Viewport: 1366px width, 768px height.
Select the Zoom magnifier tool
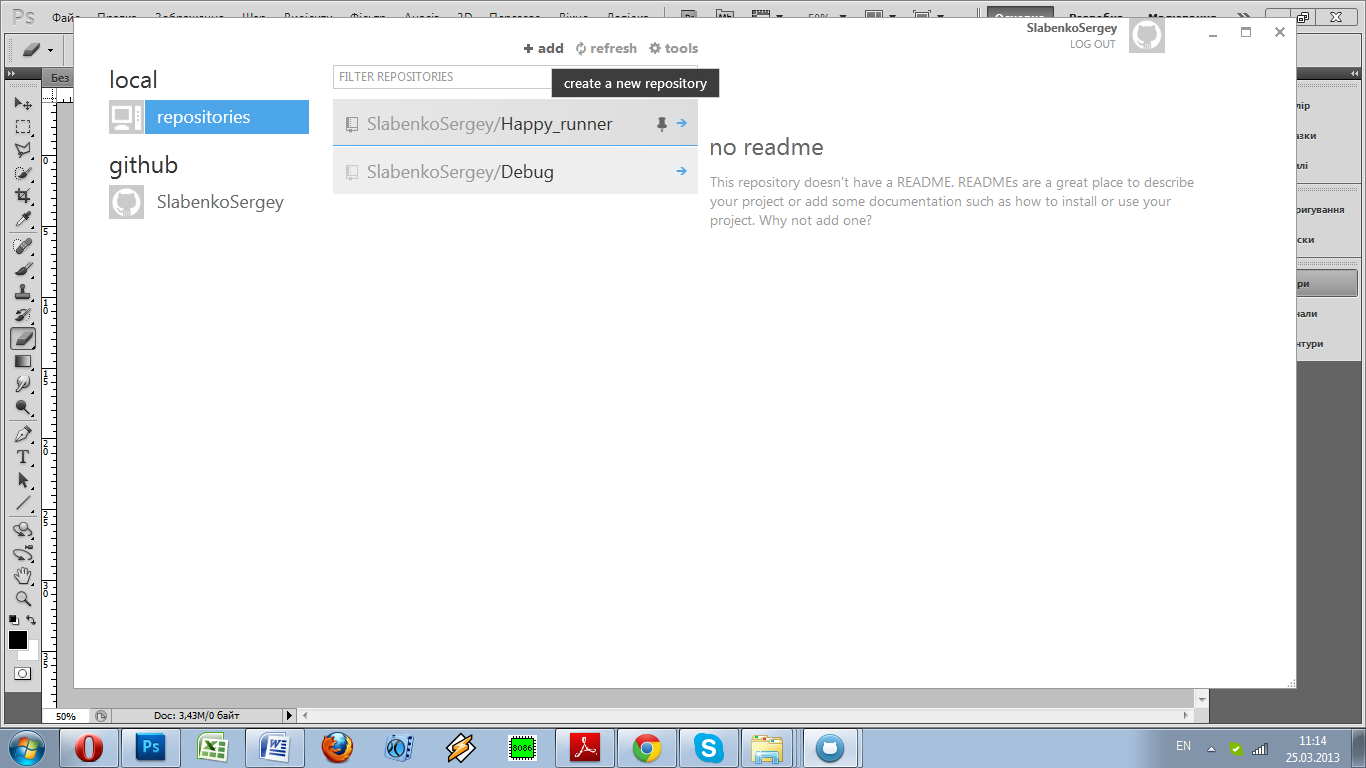pos(23,599)
